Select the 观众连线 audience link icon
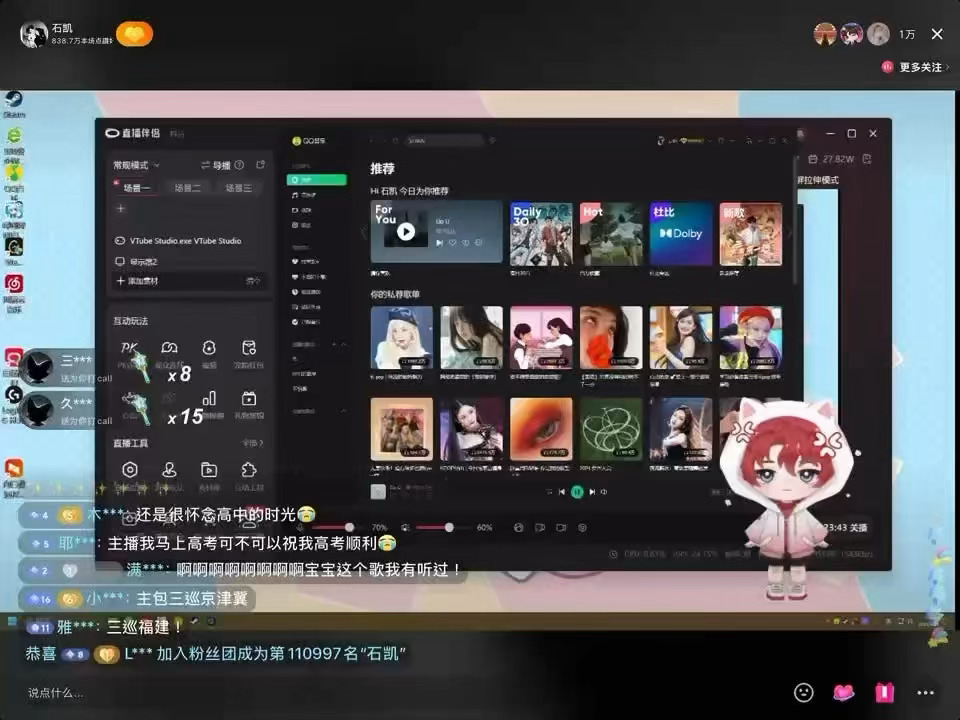 168,349
